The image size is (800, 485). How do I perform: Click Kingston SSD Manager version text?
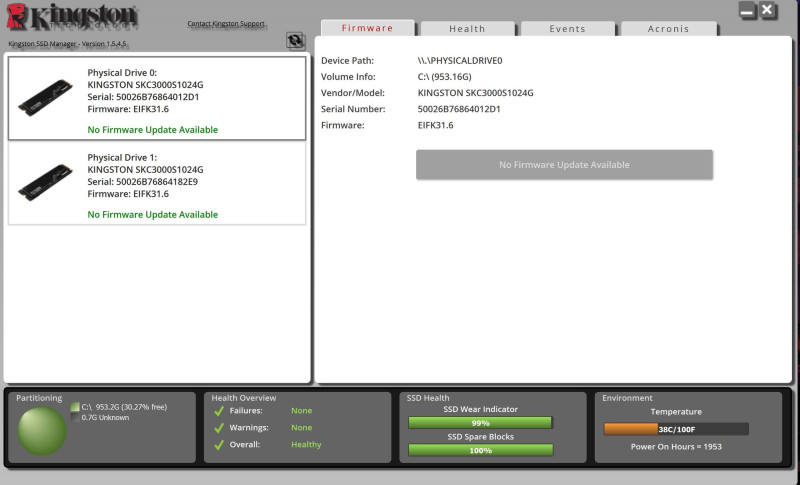[x=67, y=44]
